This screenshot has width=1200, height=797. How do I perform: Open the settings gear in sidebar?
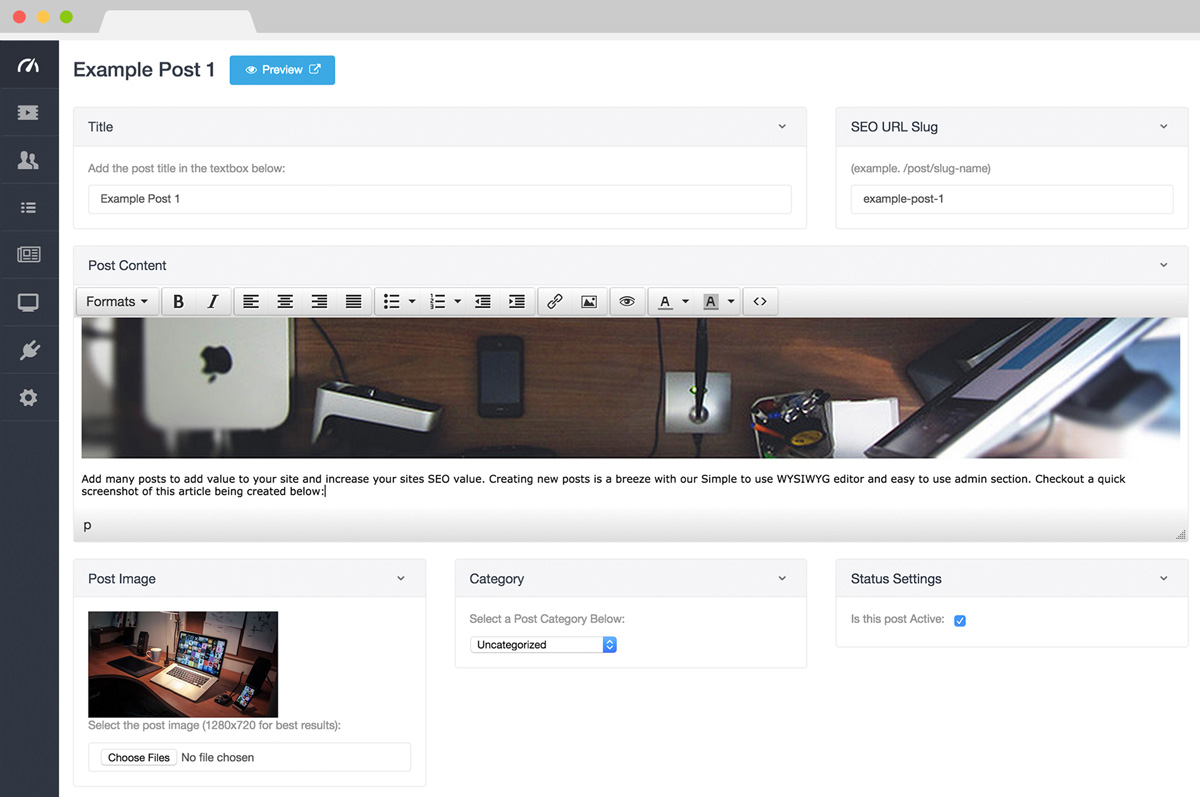pos(28,398)
